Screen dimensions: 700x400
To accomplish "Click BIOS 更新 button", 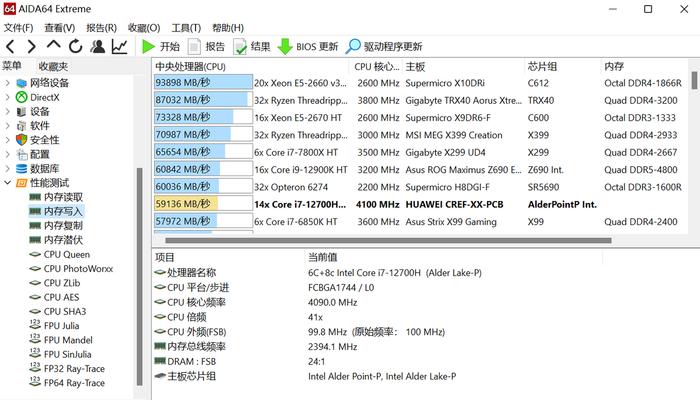I will pyautogui.click(x=308, y=46).
